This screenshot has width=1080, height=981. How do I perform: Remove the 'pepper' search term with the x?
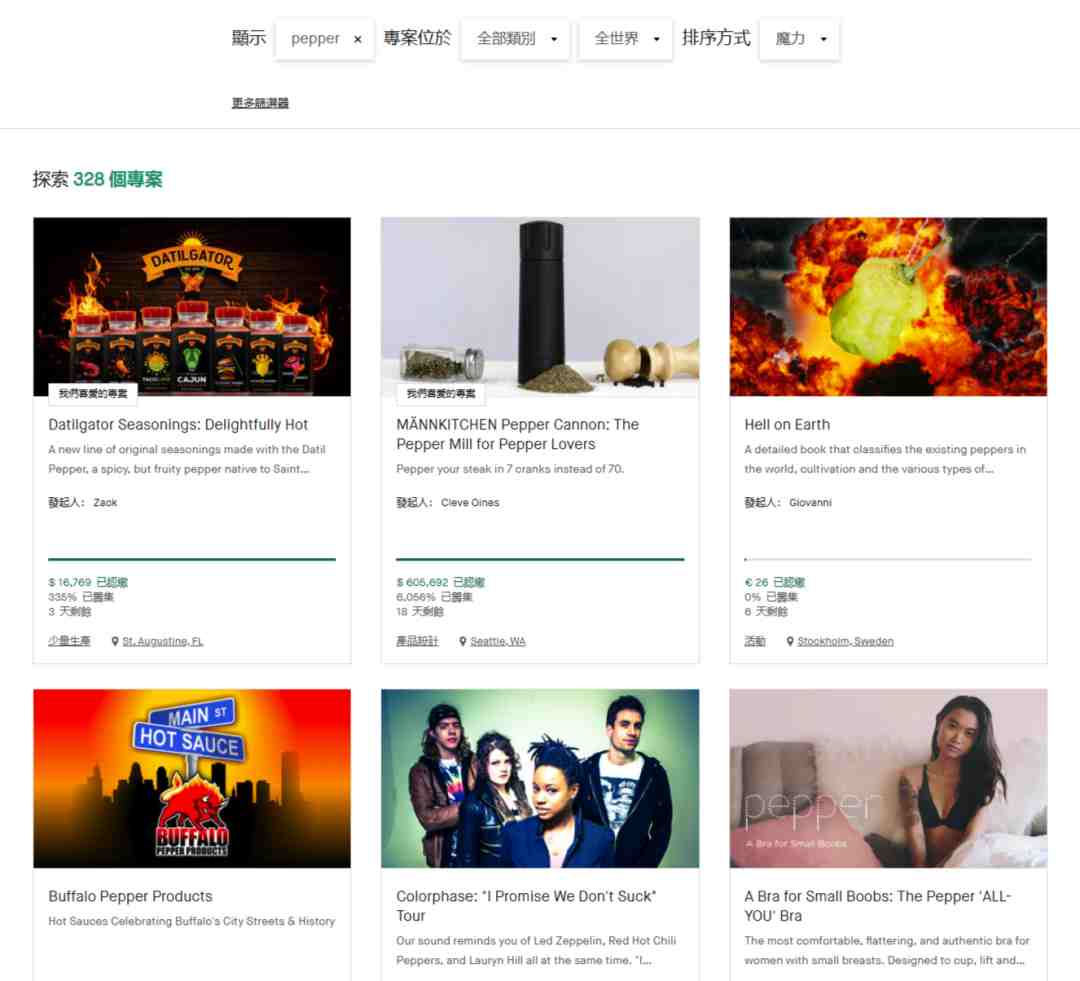358,39
